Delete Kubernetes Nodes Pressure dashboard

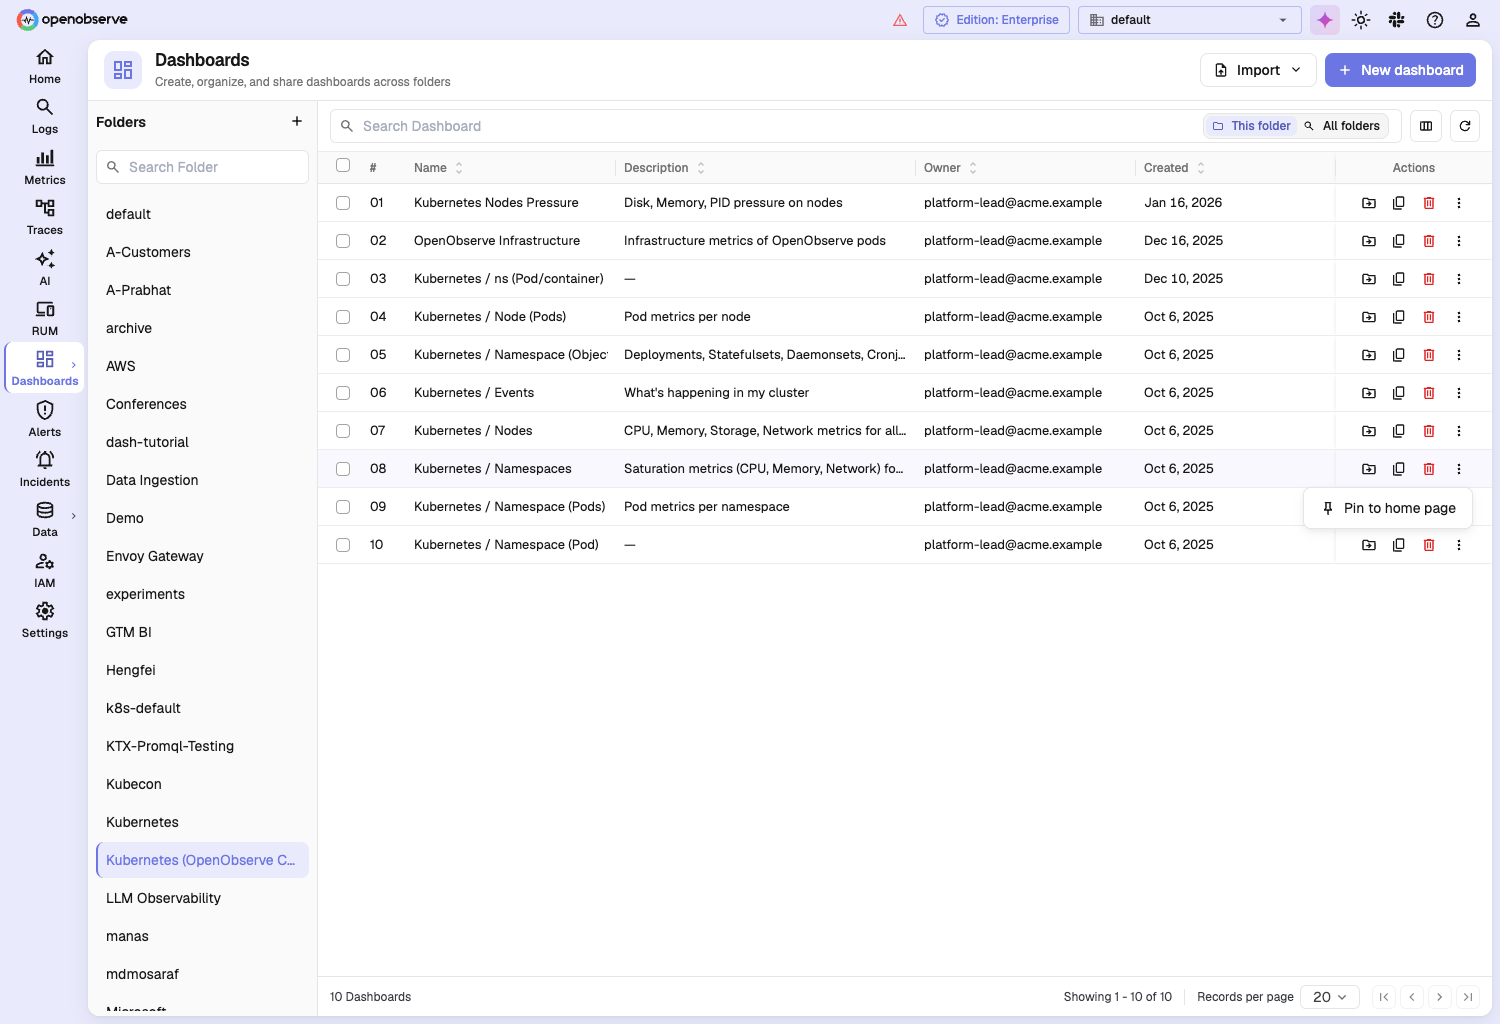[x=1429, y=203]
